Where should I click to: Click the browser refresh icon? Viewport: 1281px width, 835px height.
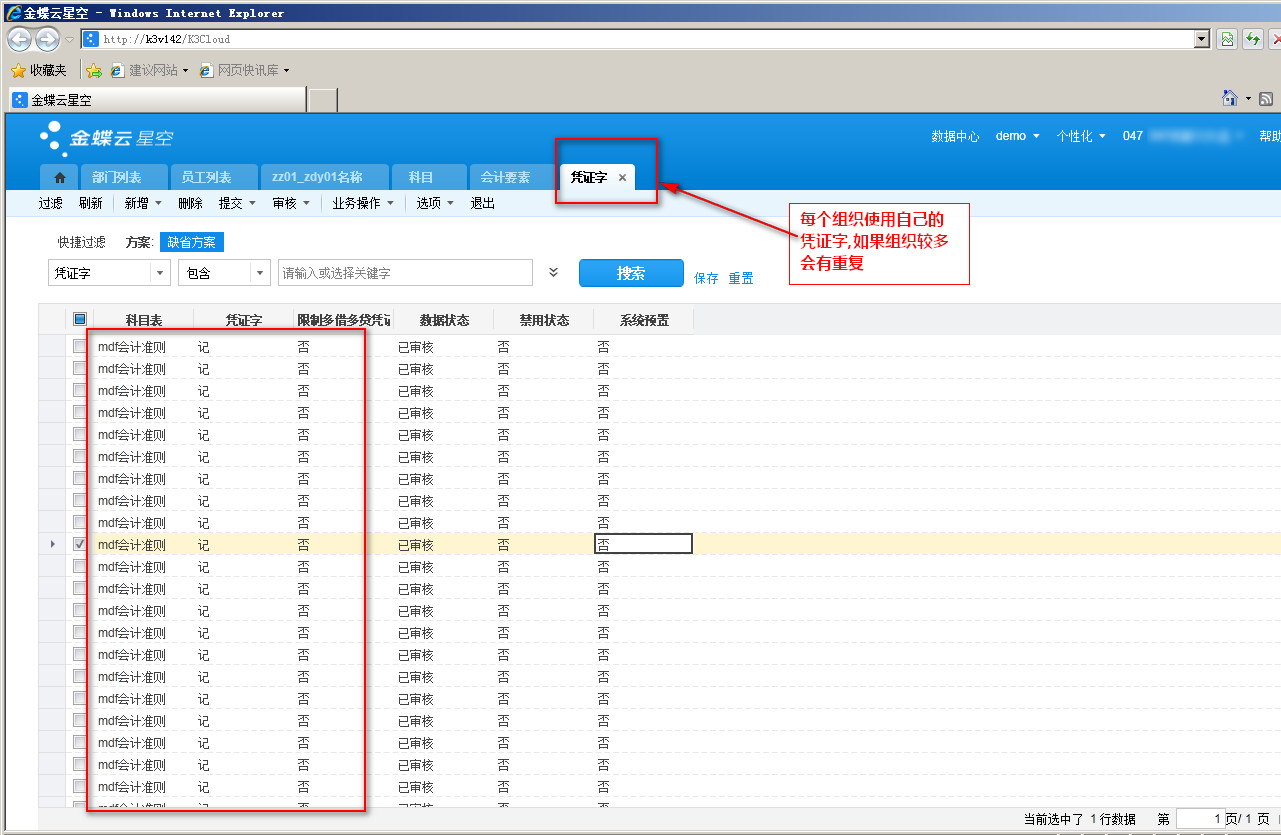point(1252,39)
